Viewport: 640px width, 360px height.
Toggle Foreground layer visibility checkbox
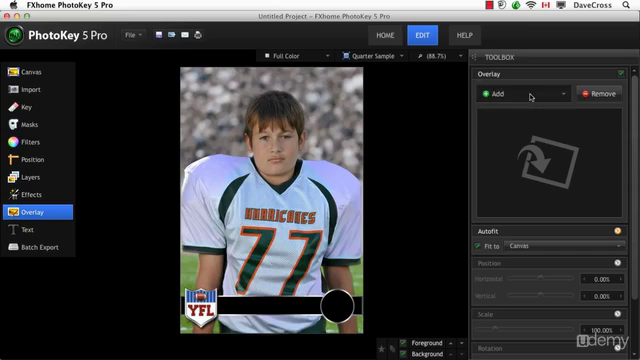point(403,343)
